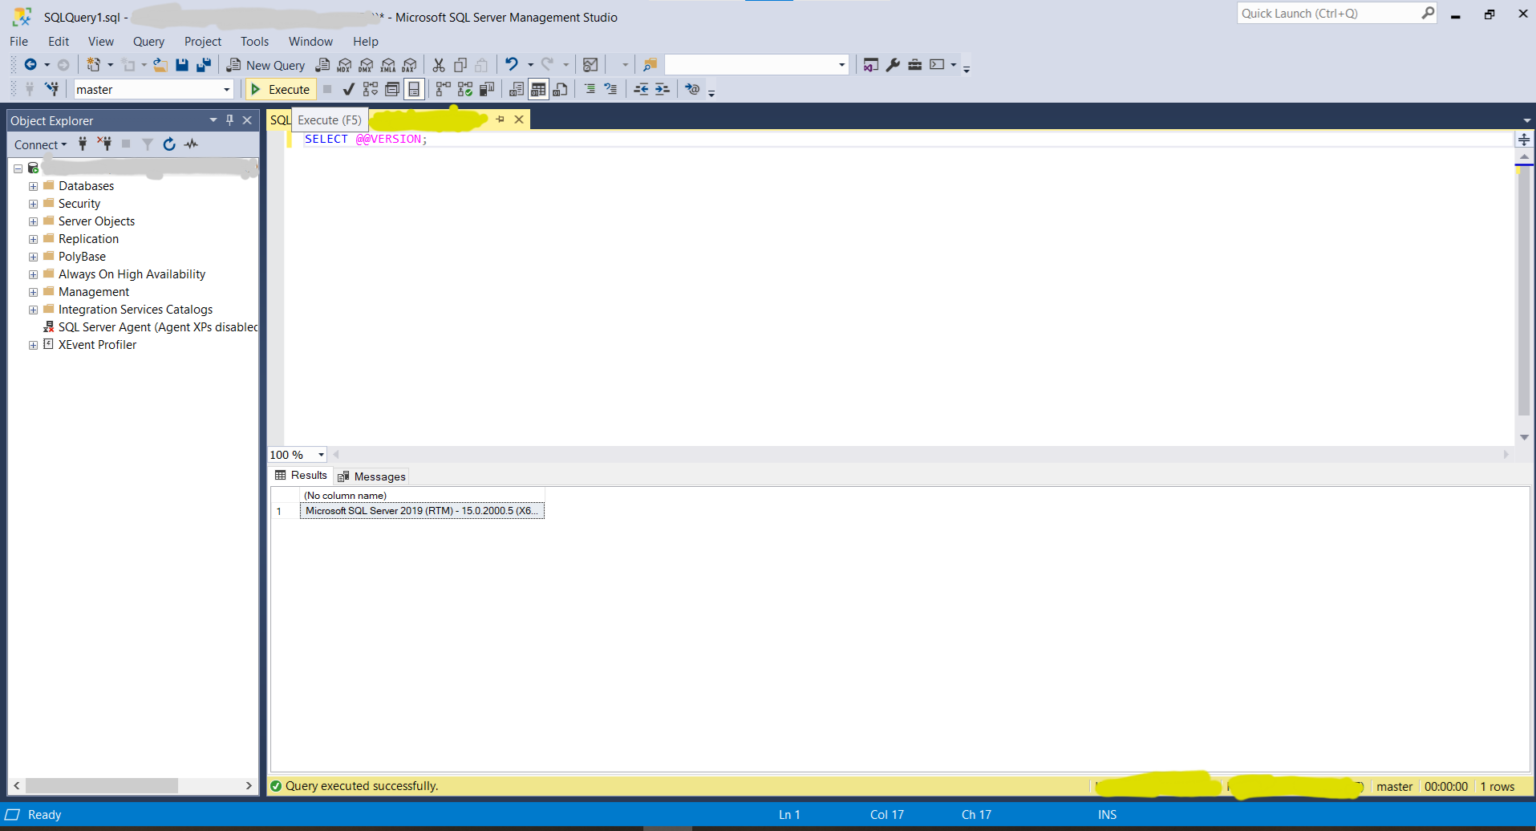The height and width of the screenshot is (831, 1536).
Task: Open the Query menu
Action: 148,41
